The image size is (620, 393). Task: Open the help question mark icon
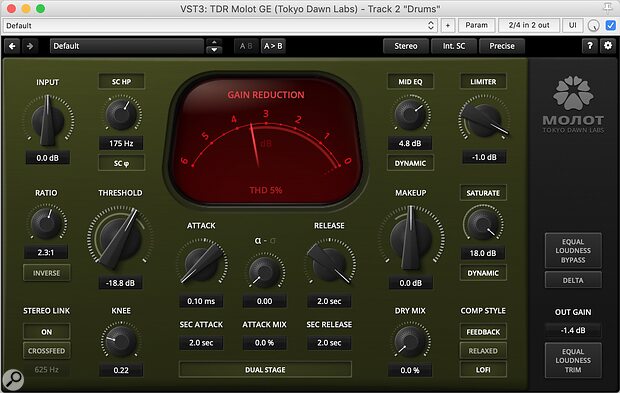pyautogui.click(x=590, y=46)
